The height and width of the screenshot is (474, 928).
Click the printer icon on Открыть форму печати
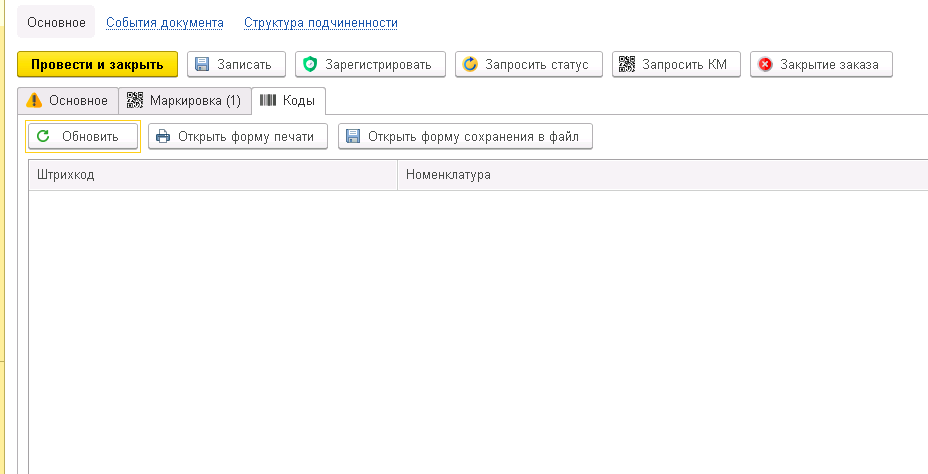[x=163, y=137]
